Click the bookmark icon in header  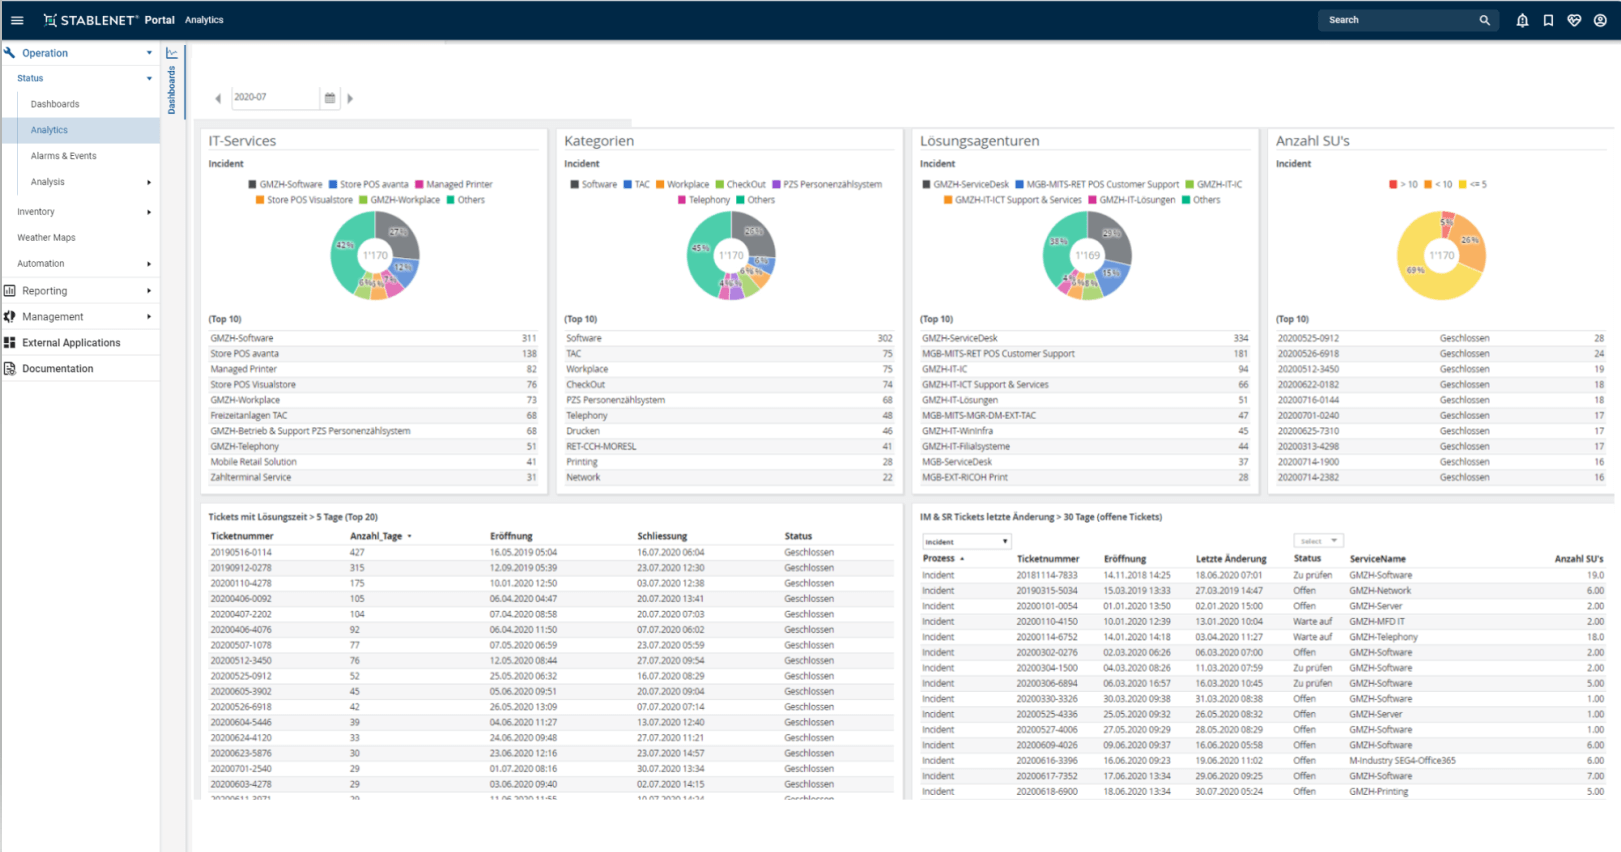click(1548, 20)
